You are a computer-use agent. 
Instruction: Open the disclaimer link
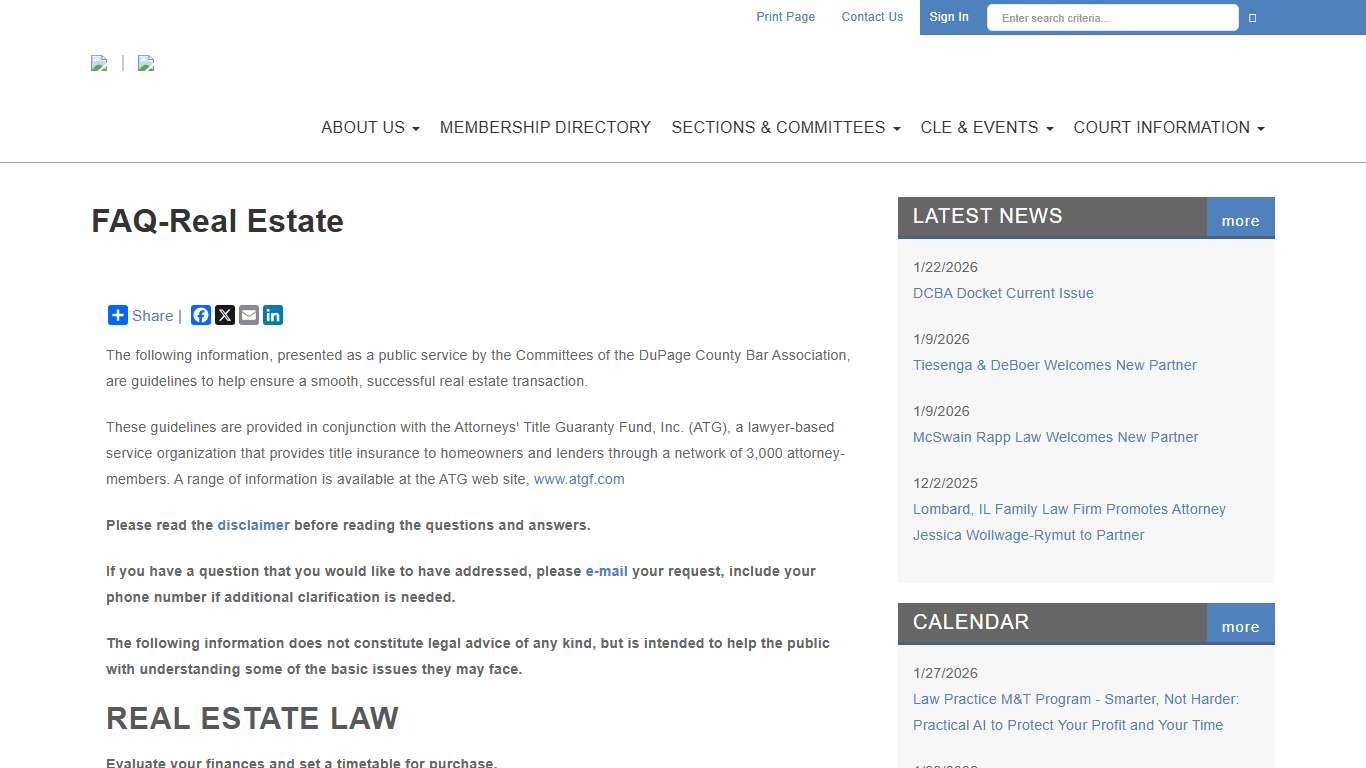coord(253,525)
